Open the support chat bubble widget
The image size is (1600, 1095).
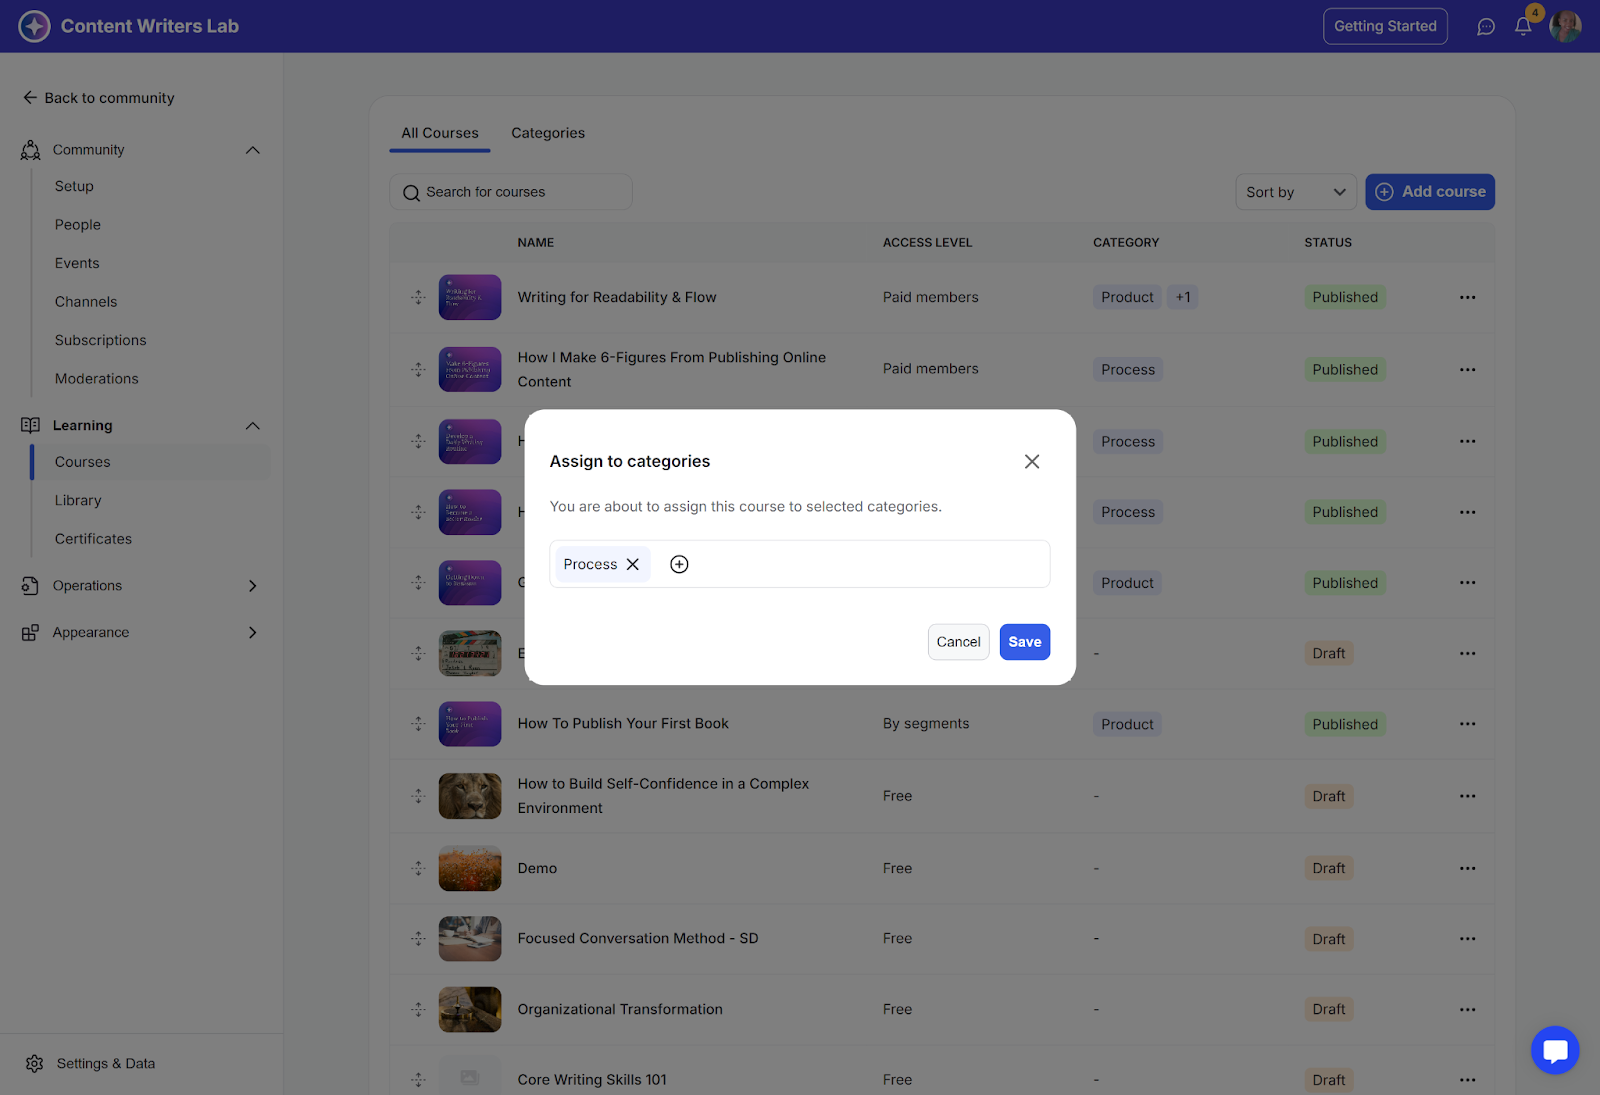tap(1554, 1050)
